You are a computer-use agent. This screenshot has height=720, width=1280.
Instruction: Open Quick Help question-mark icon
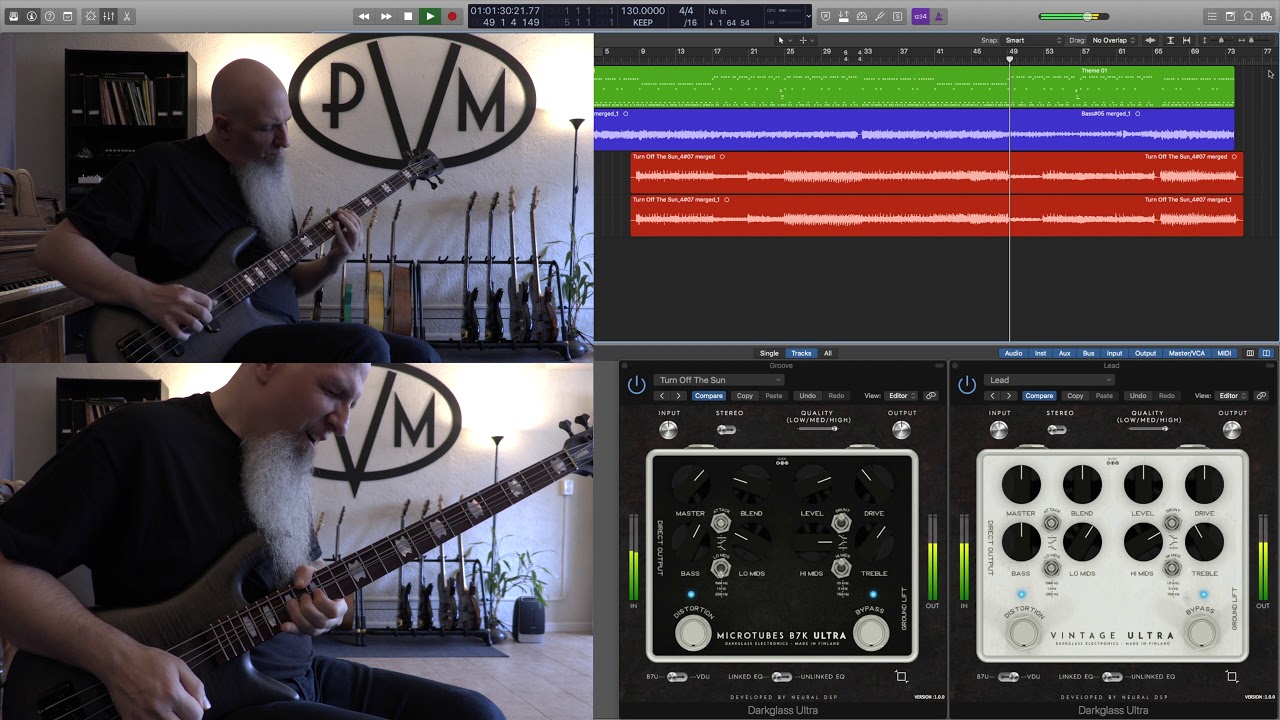49,16
